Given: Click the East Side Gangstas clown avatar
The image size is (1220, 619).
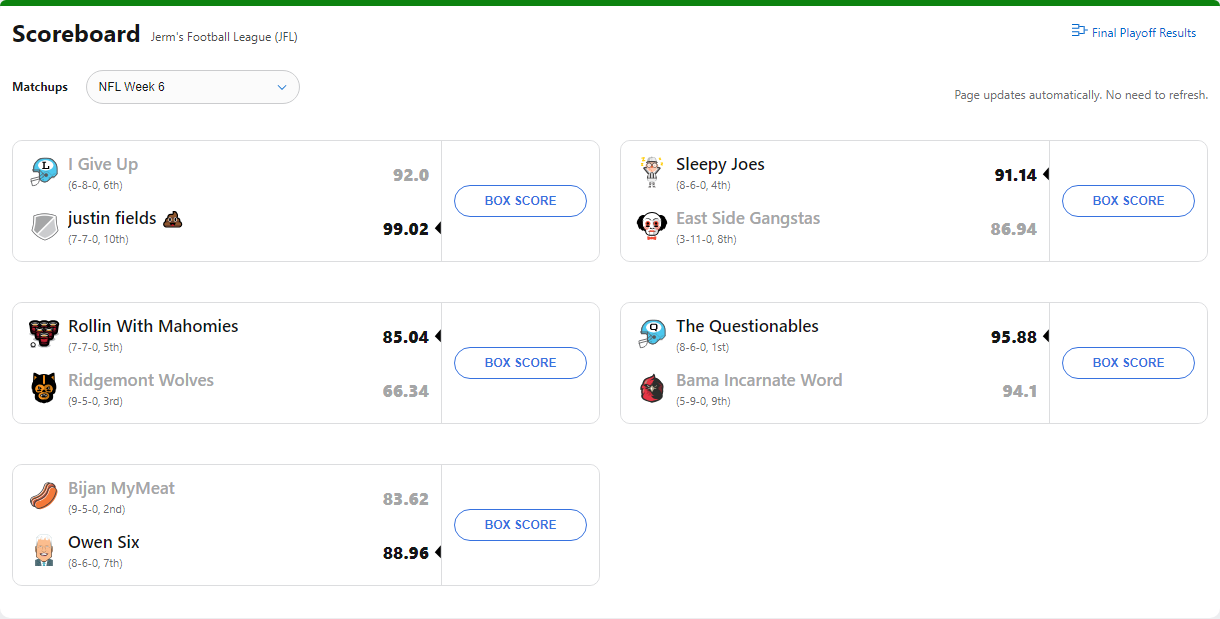Looking at the screenshot, I should coord(652,226).
